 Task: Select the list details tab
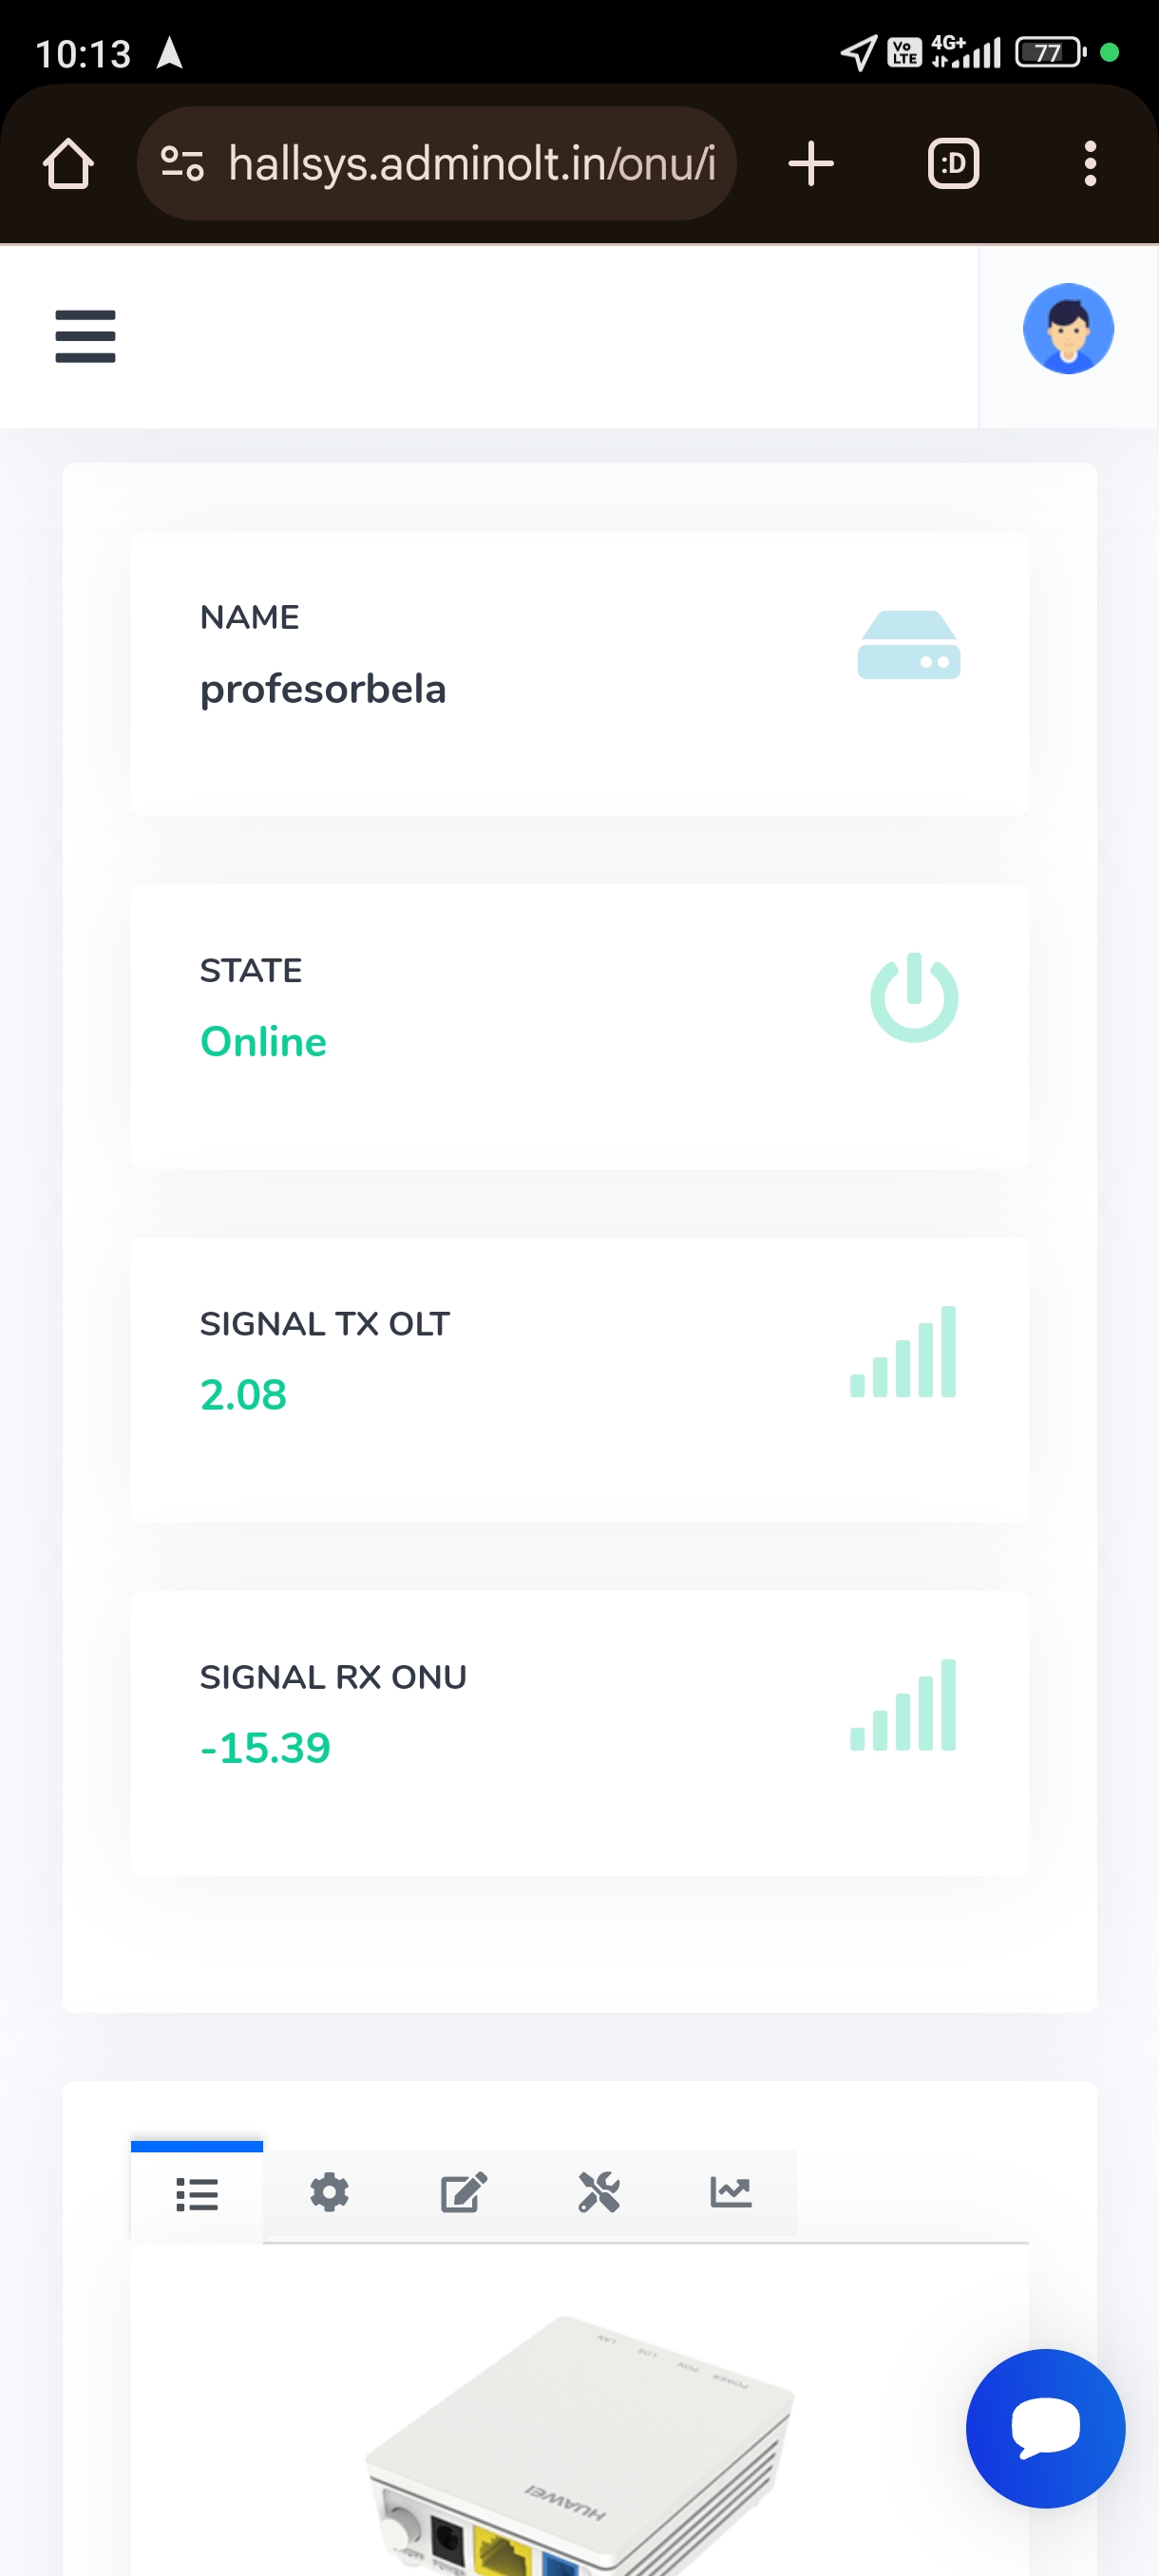(x=197, y=2194)
